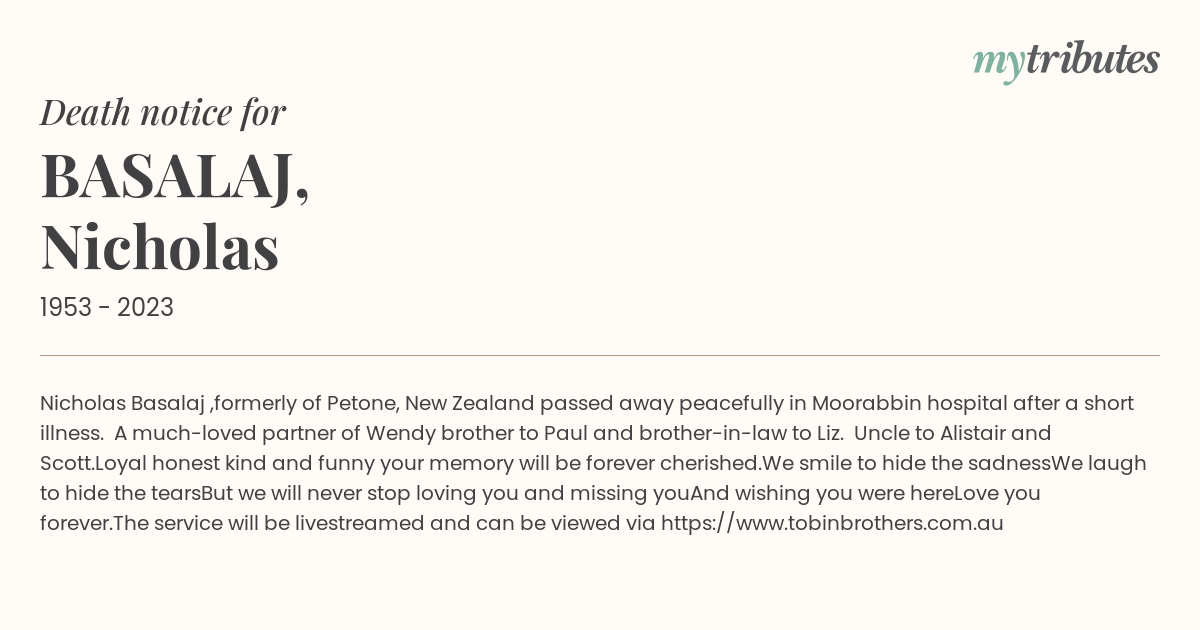The height and width of the screenshot is (630, 1200).
Task: Click "We laugh" at line end
Action: (x=1099, y=463)
